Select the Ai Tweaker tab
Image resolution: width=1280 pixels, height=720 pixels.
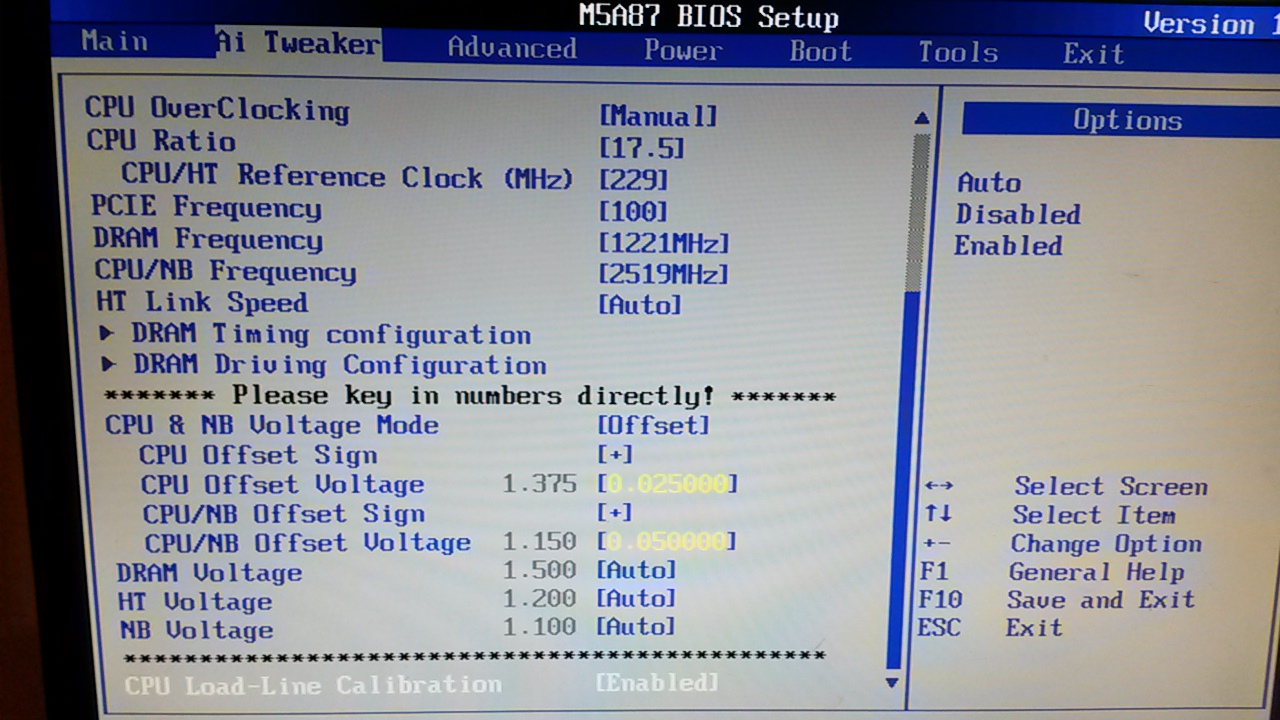(298, 43)
